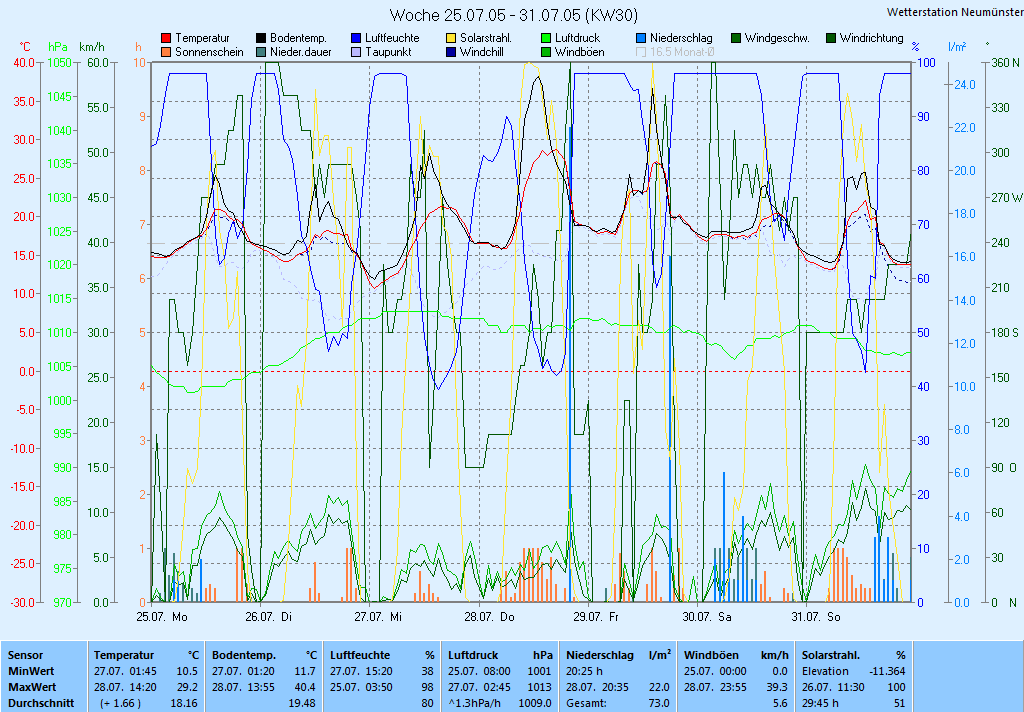Image resolution: width=1024 pixels, height=712 pixels.
Task: Click the blue Luftfeuchte legend swatch
Action: pos(356,38)
